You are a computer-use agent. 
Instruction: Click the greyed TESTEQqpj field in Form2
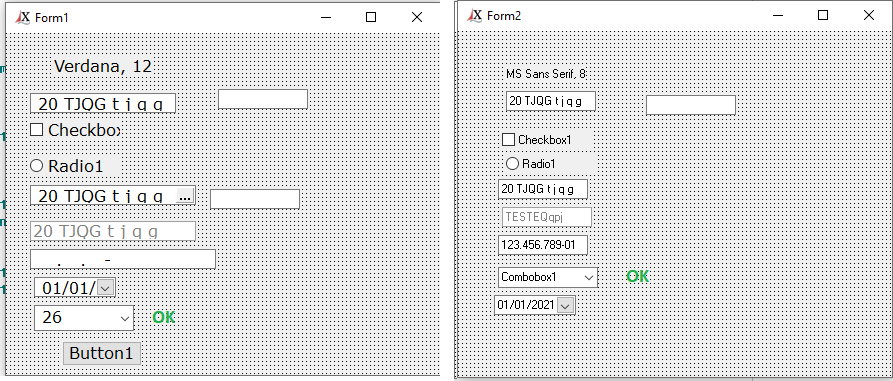click(547, 217)
